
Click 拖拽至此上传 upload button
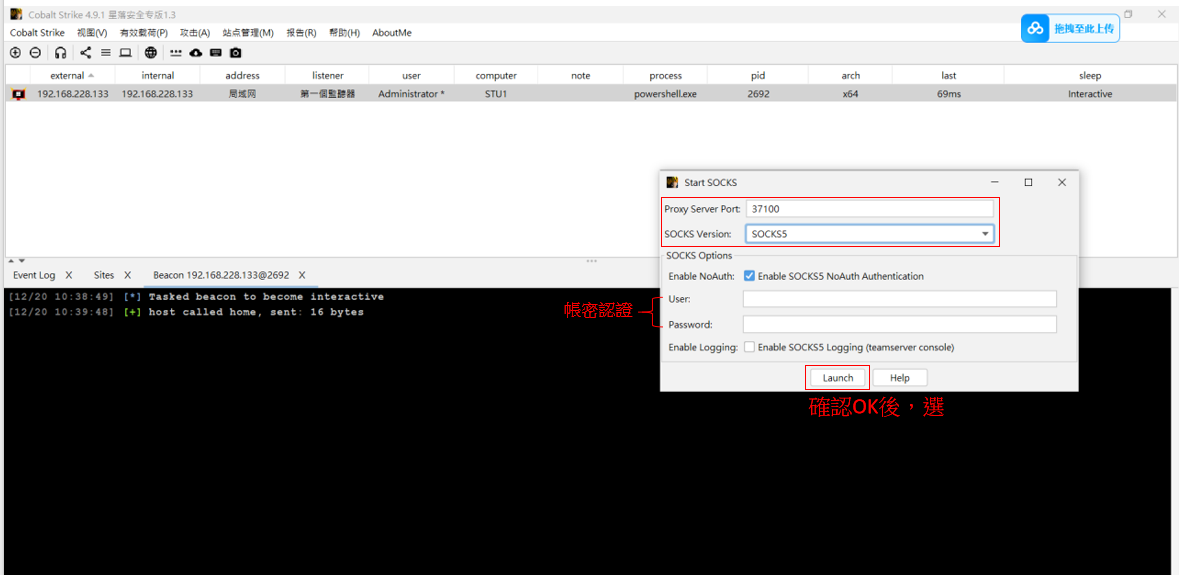[1070, 29]
